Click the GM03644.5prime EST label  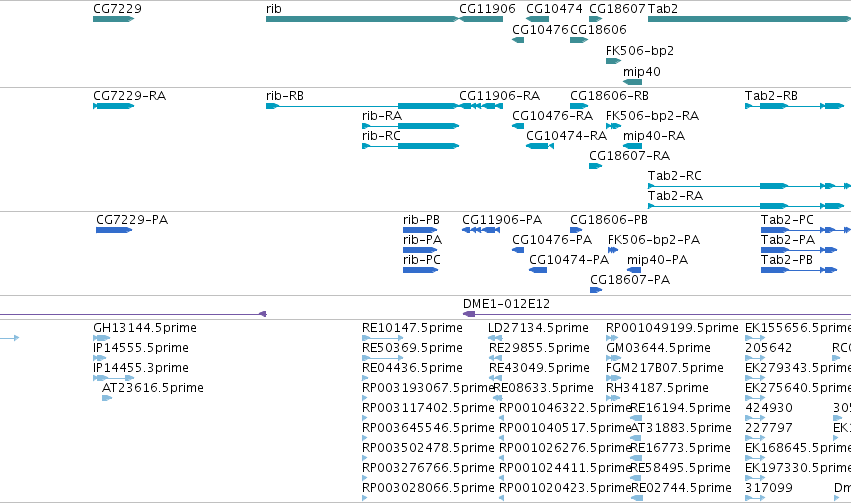pyautogui.click(x=658, y=348)
